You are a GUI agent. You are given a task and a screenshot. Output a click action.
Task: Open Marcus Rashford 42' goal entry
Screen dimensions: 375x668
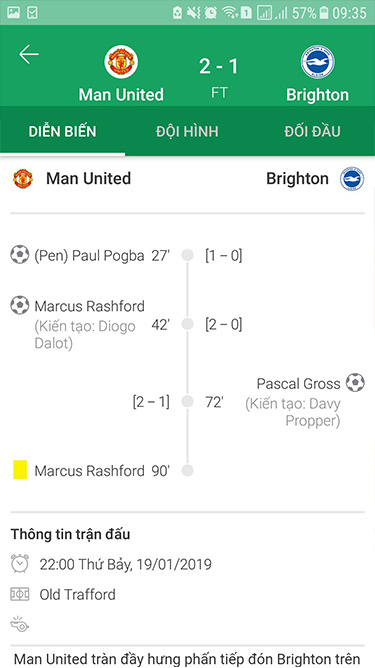tap(89, 306)
